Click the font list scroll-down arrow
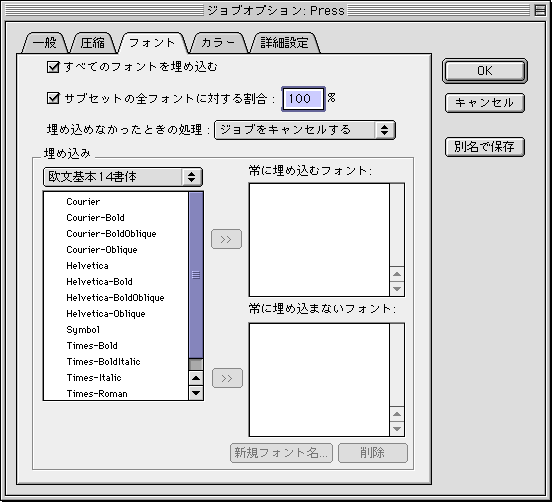Viewport: 552px width, 502px height. pos(196,393)
